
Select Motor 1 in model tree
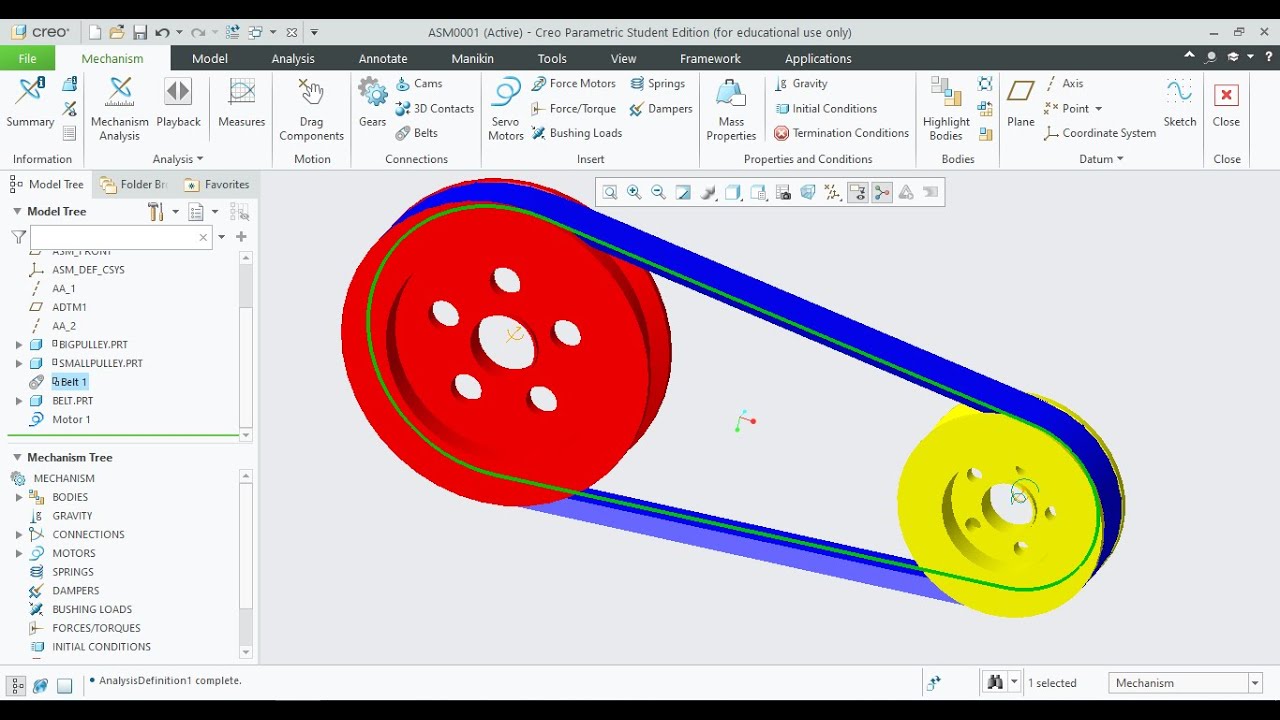pos(71,420)
